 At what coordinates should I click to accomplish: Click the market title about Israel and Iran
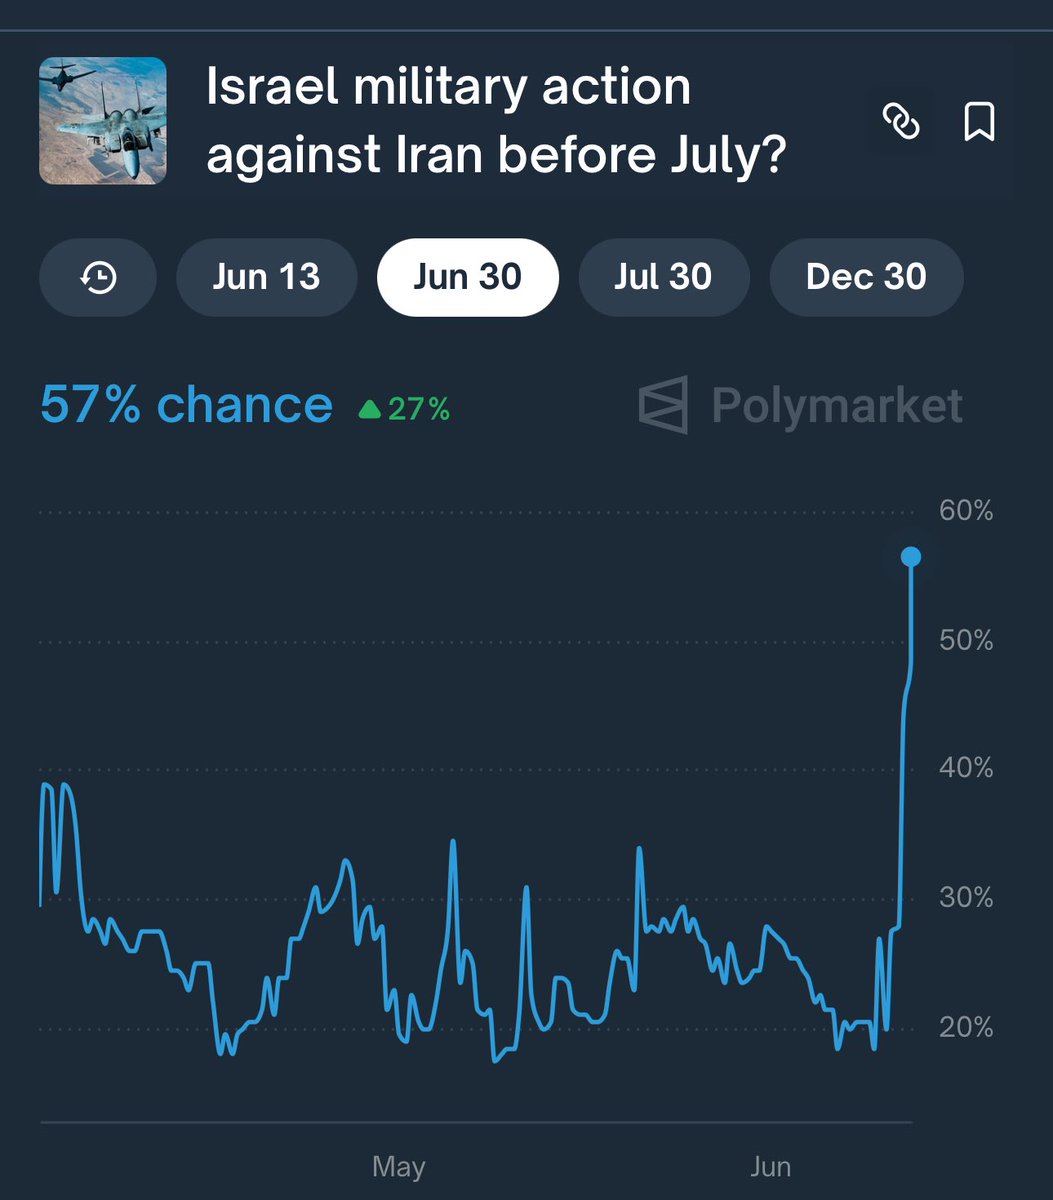click(x=496, y=121)
